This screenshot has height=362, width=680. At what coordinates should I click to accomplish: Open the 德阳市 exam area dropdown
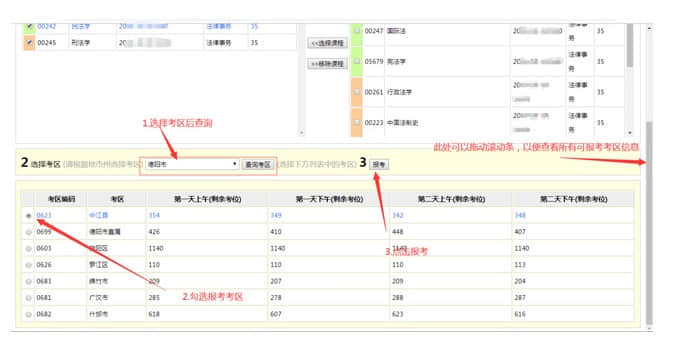(x=192, y=164)
